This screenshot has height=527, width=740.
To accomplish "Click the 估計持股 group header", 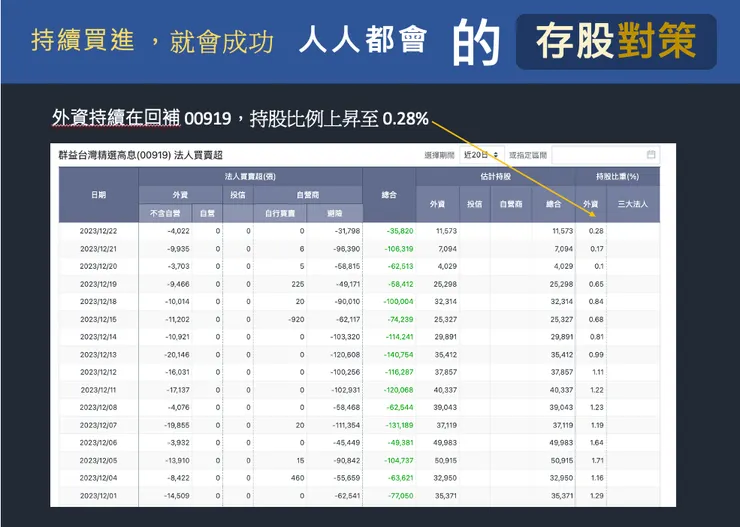I will (495, 176).
